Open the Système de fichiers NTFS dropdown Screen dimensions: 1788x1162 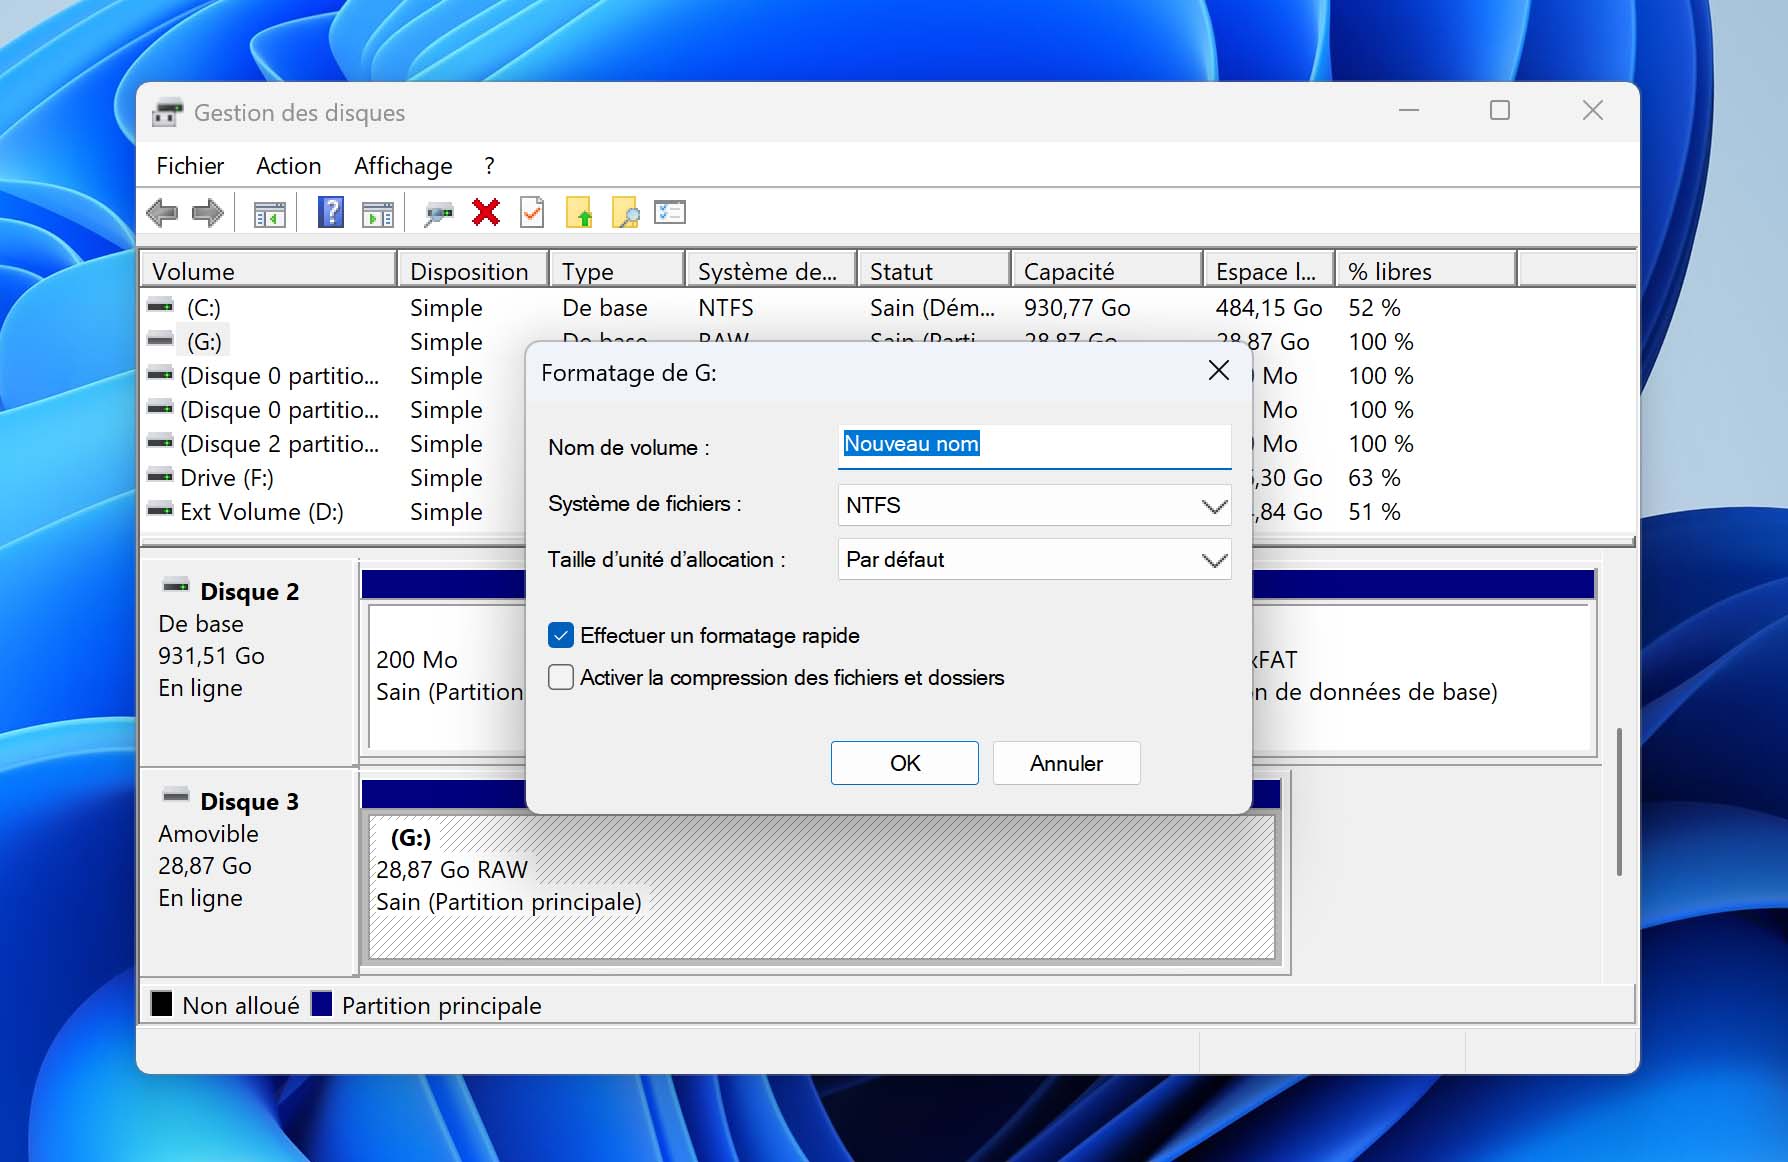(x=1033, y=506)
